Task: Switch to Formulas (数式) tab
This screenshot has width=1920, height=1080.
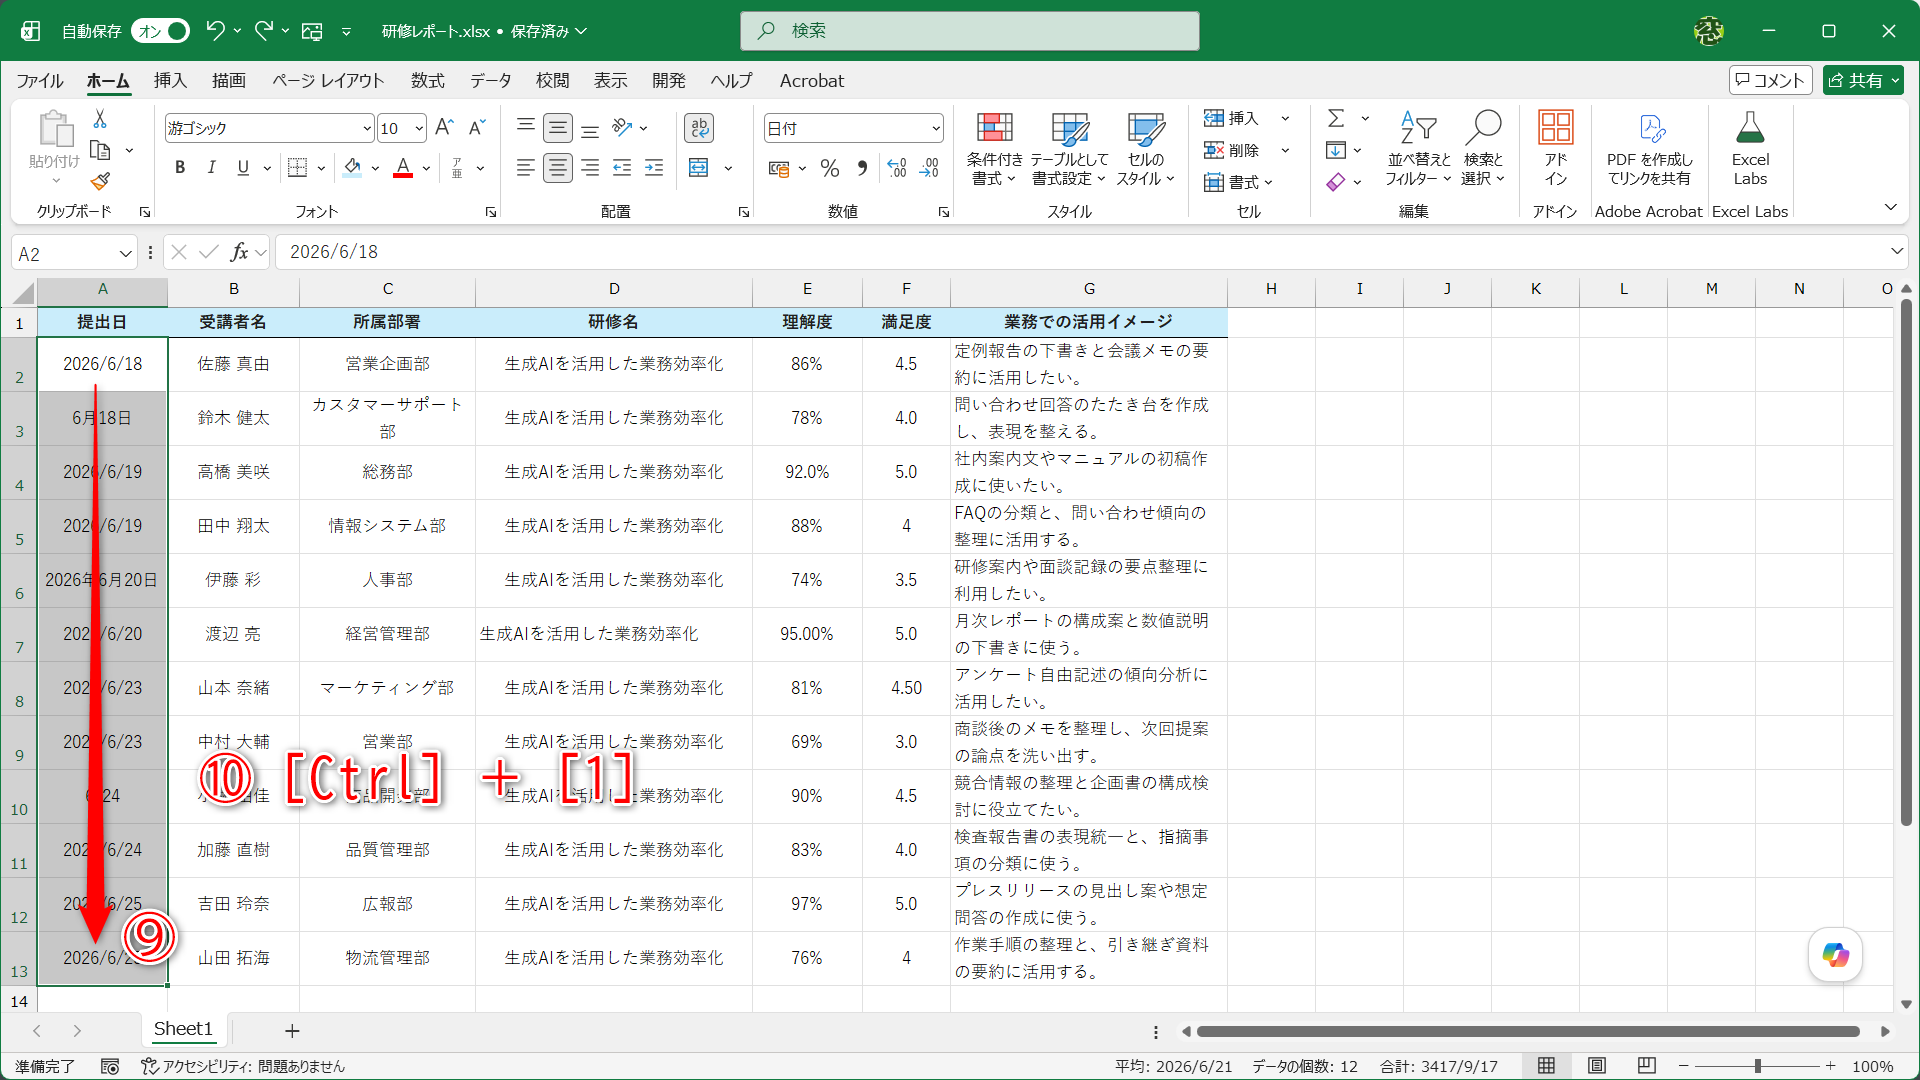Action: point(427,81)
